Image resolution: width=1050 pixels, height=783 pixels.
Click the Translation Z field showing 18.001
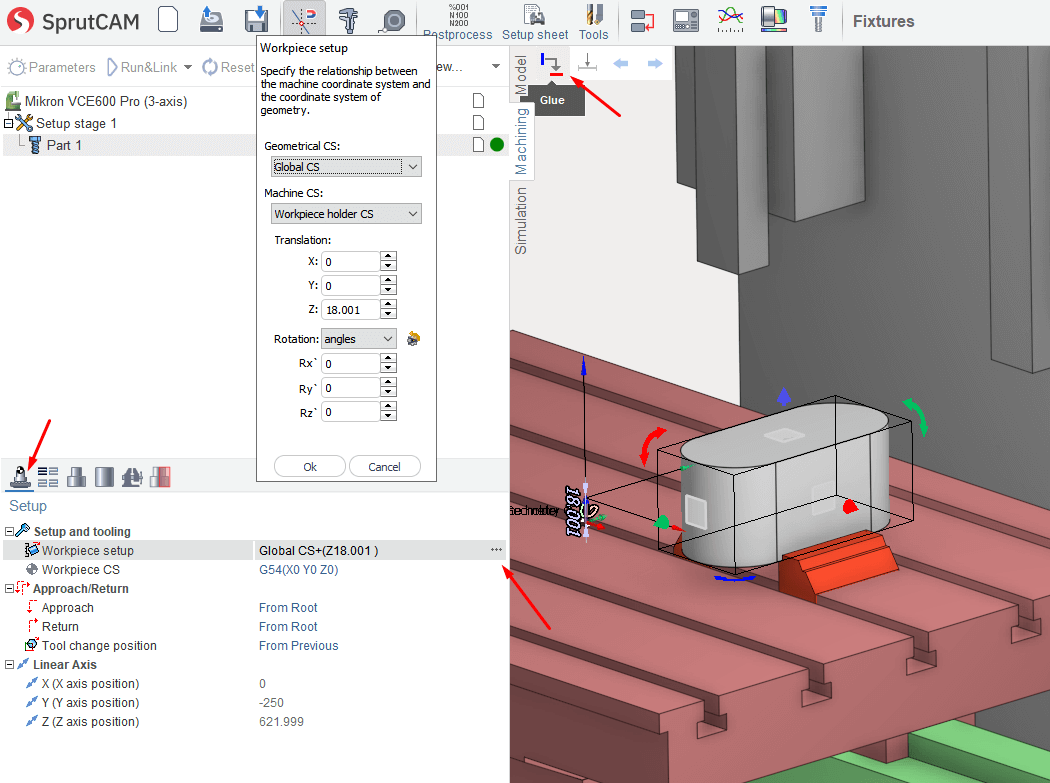click(x=350, y=309)
